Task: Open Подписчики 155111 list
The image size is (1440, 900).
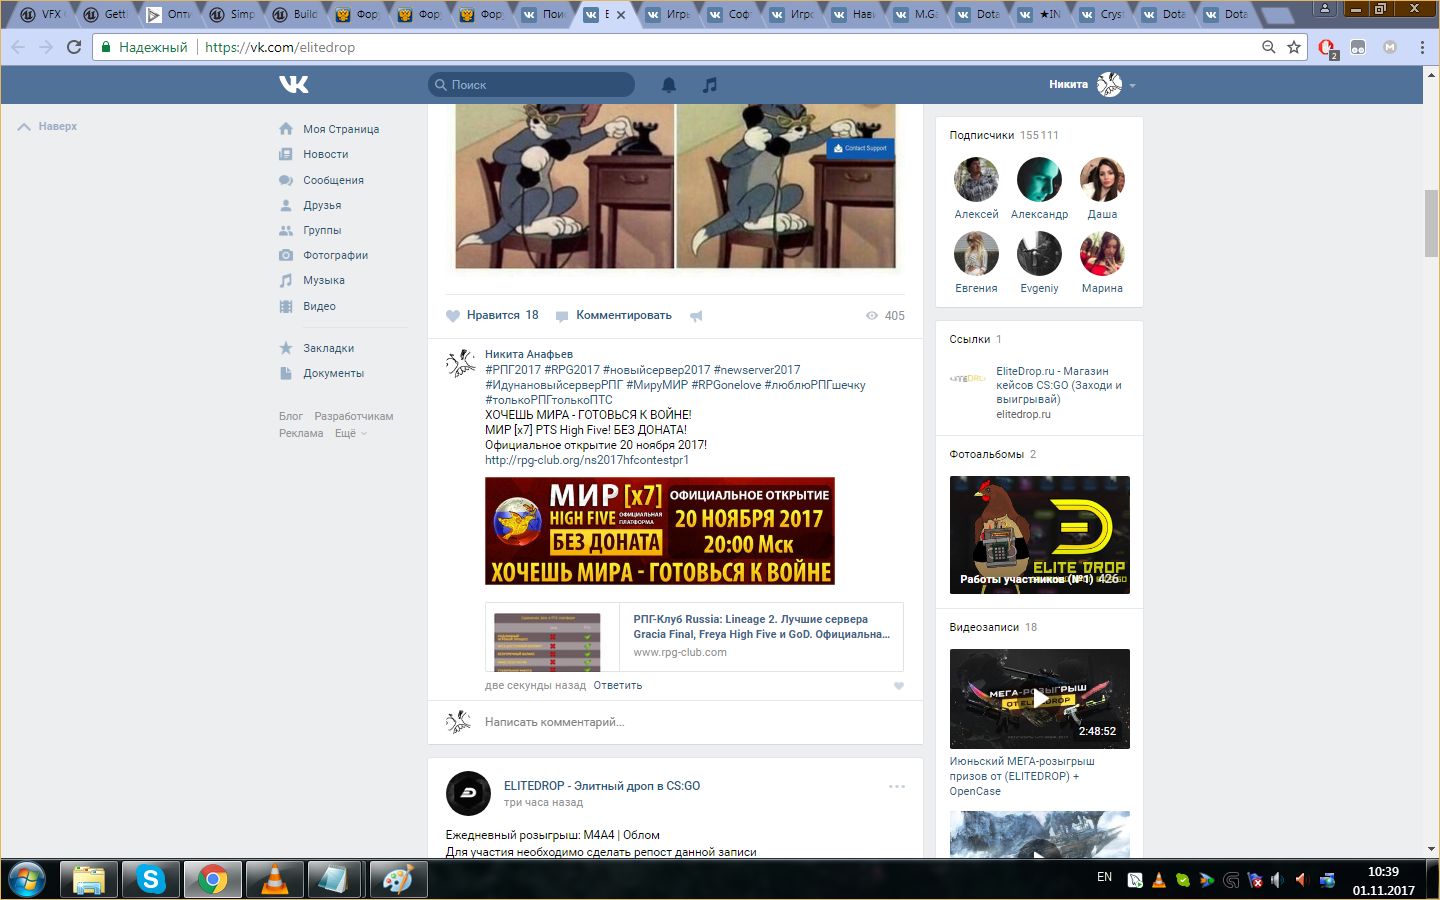Action: point(1004,135)
